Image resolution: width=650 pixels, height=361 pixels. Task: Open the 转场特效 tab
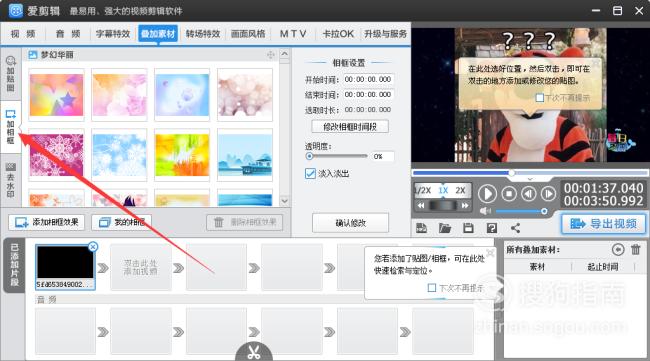click(x=203, y=34)
